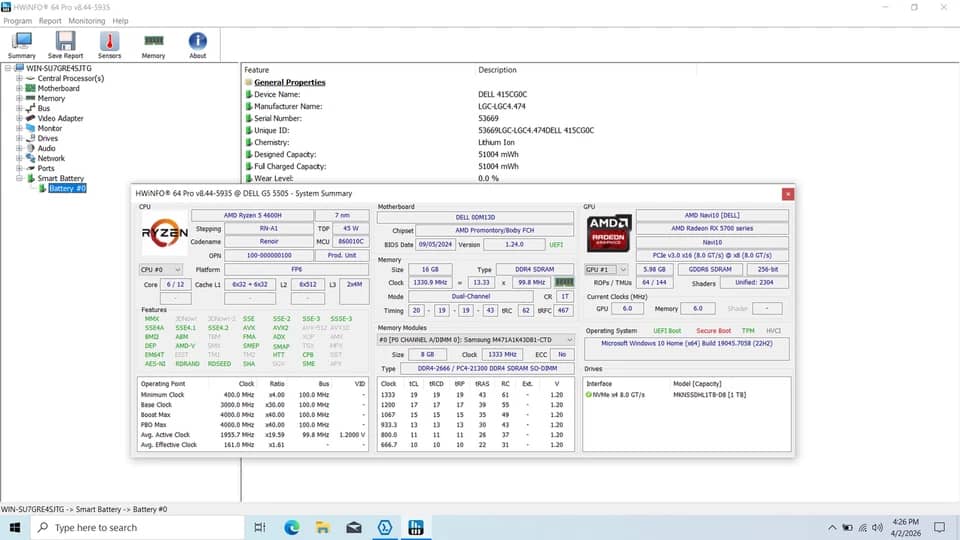Click the green memory chip icon beside 99.8 MHz
960x540 pixels.
click(x=564, y=282)
